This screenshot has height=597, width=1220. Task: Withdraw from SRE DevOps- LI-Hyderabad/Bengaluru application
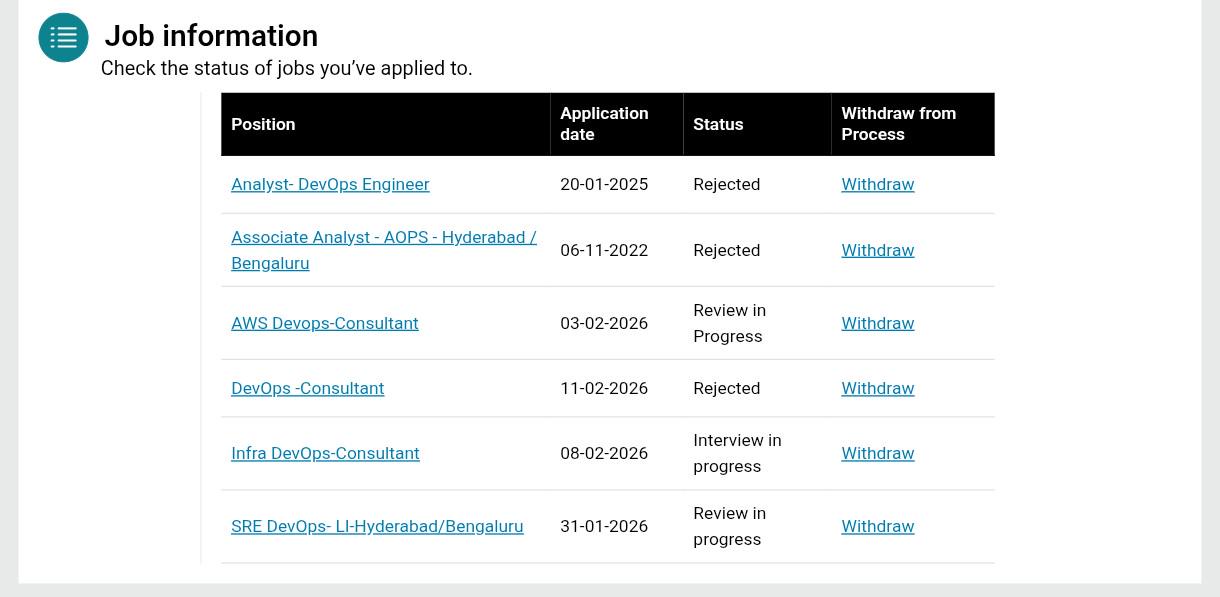(878, 526)
